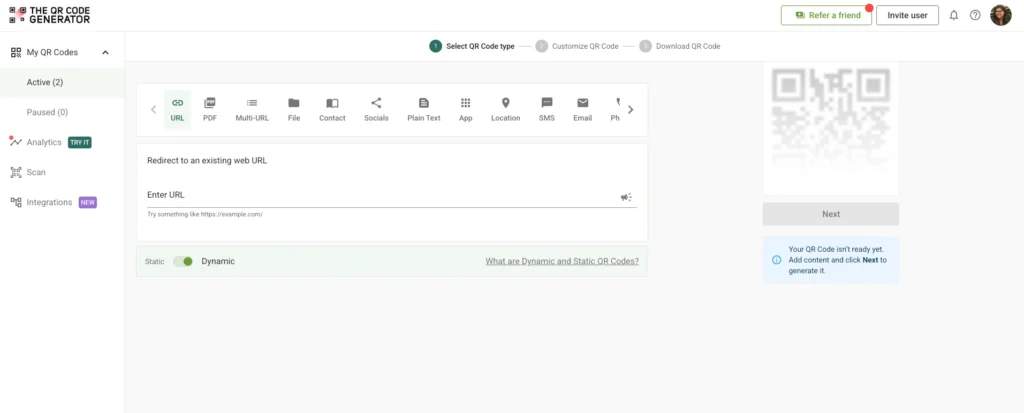Open What are Dynamic and Static QR Codes link
The width and height of the screenshot is (1024, 413).
click(561, 261)
